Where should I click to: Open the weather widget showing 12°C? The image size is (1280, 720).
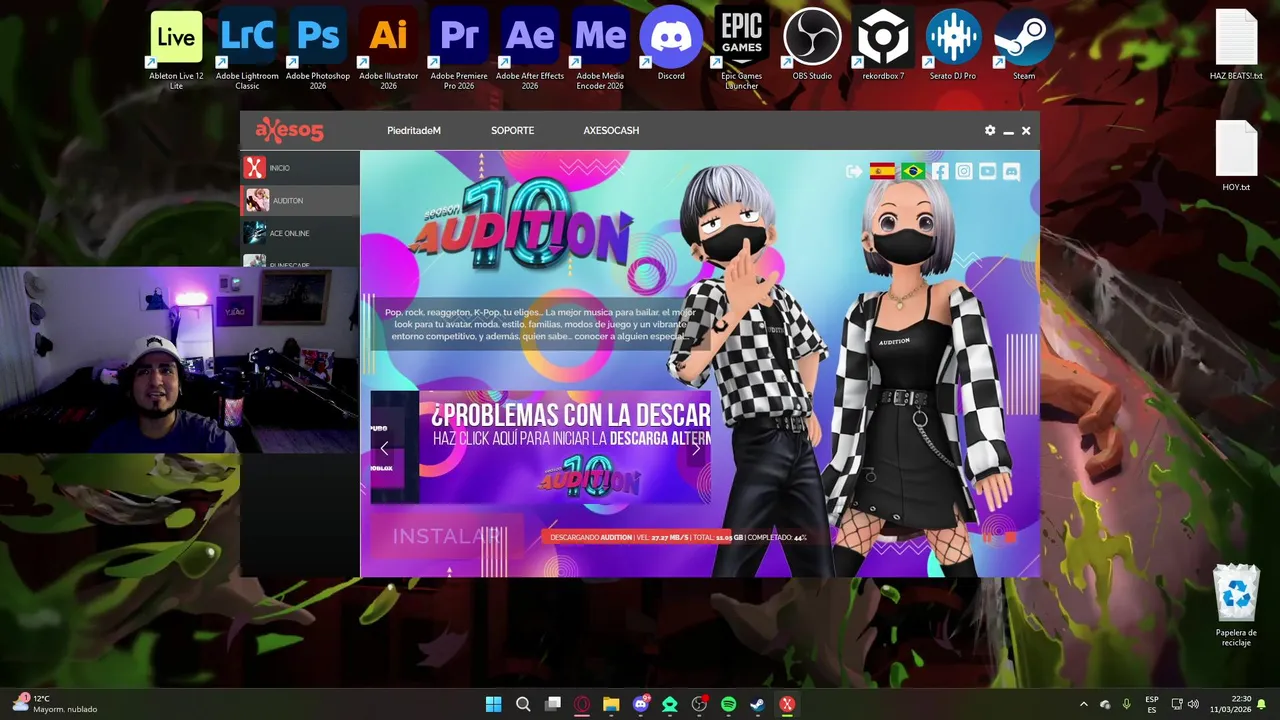[55, 705]
